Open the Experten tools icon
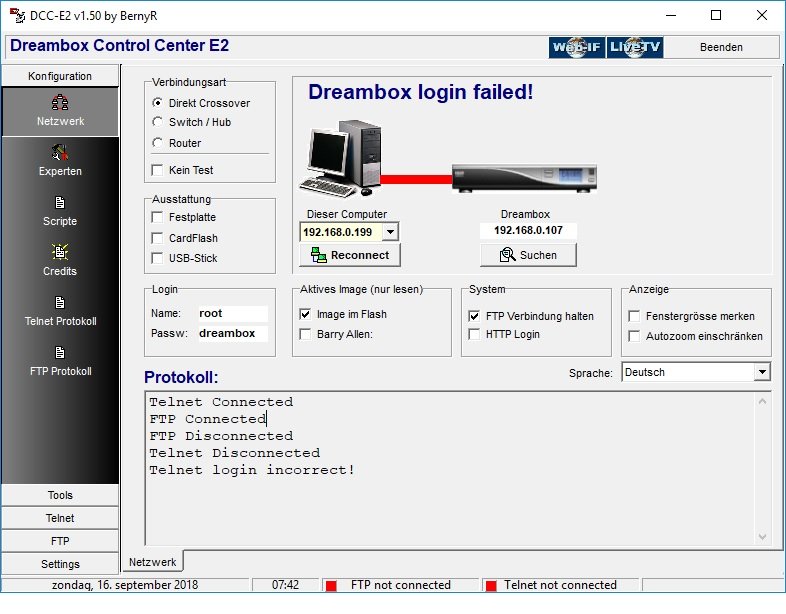This screenshot has width=786, height=614. pos(60,152)
